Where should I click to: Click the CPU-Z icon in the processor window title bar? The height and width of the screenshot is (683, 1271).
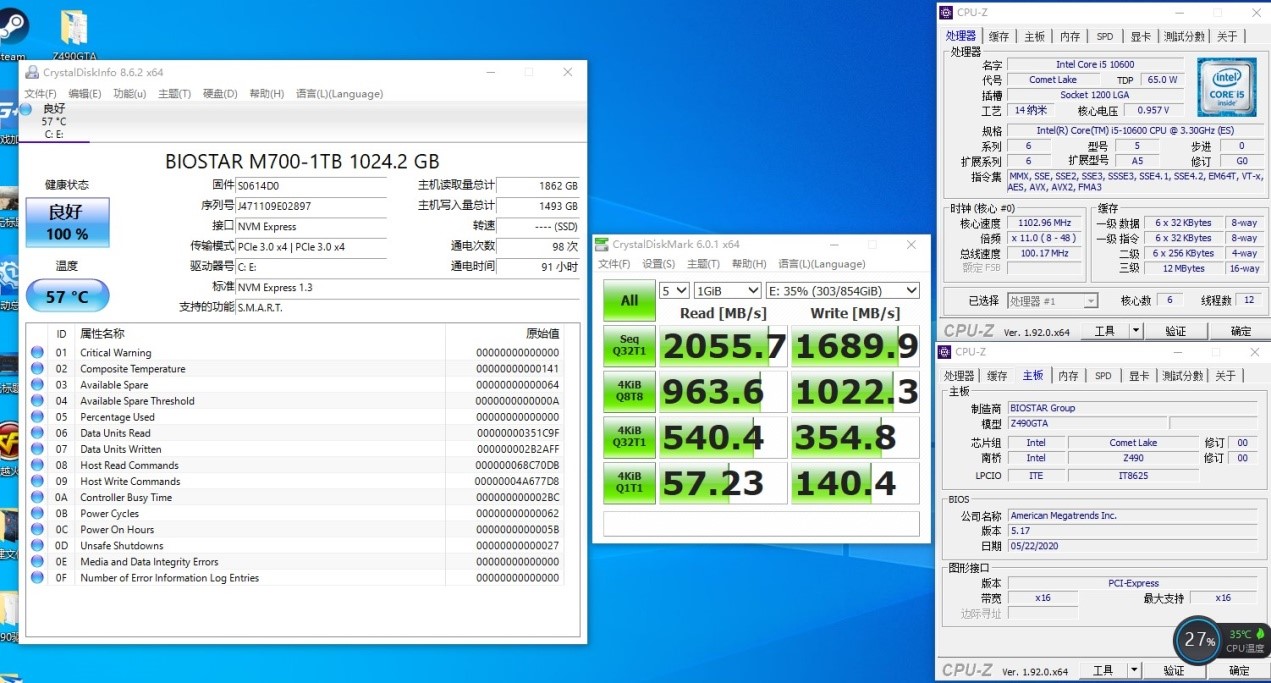945,12
